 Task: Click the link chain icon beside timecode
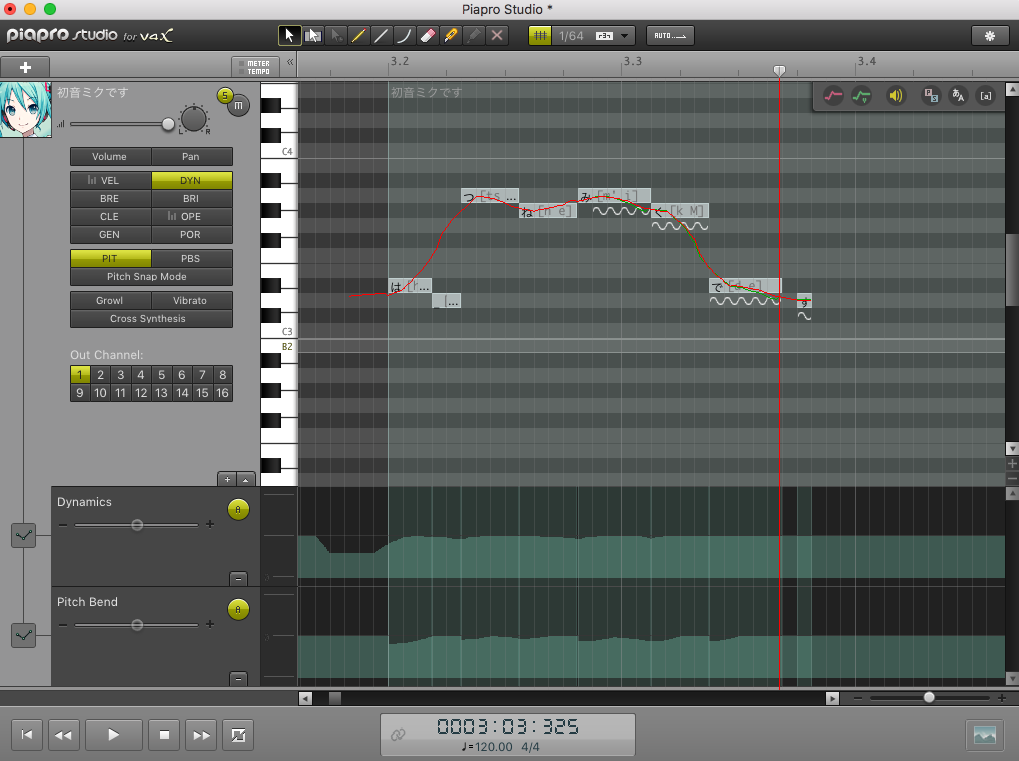coord(398,734)
